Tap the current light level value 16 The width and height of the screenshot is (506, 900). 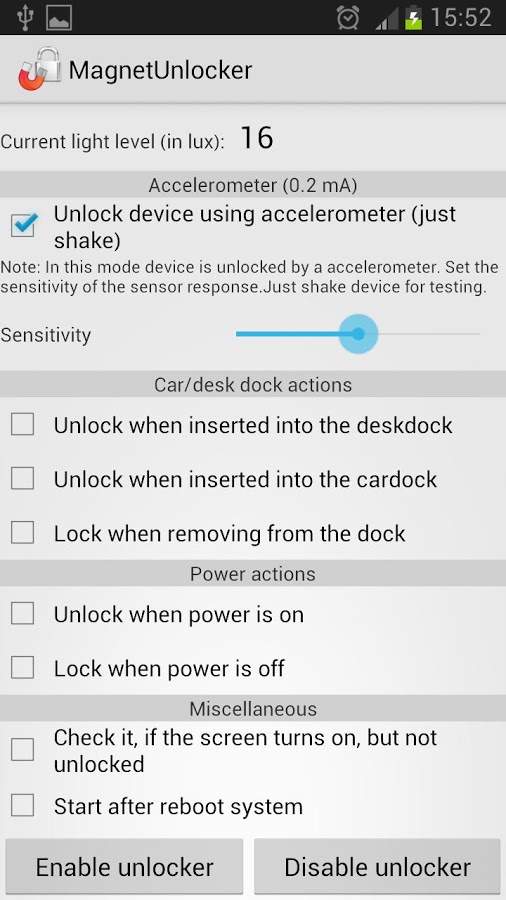(256, 138)
